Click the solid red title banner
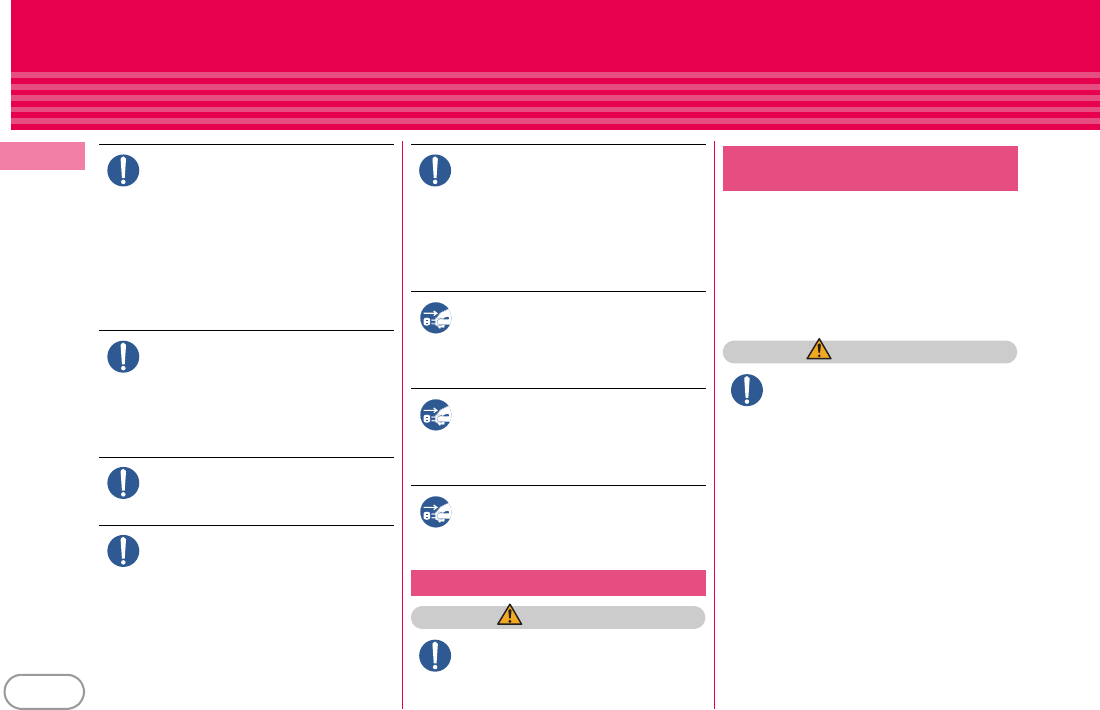The width and height of the screenshot is (1100, 710). 556,36
